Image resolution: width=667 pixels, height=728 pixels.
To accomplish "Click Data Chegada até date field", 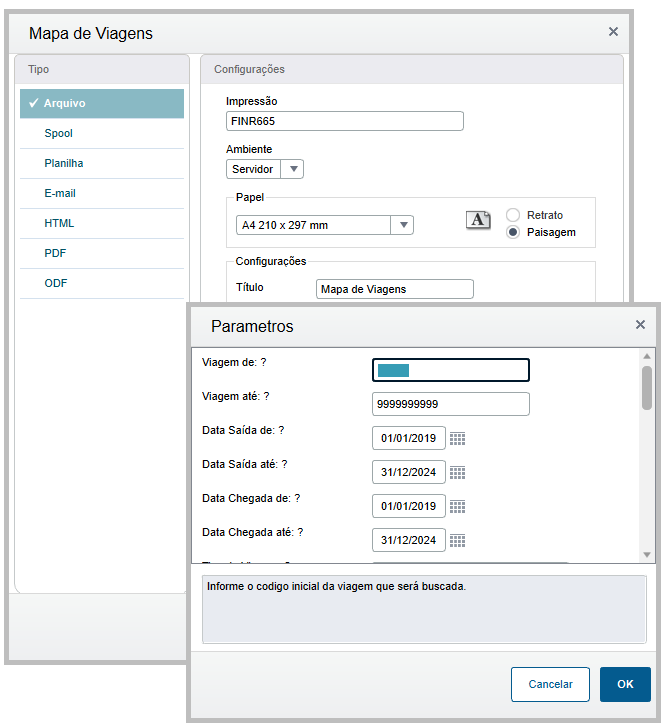I will tap(408, 540).
